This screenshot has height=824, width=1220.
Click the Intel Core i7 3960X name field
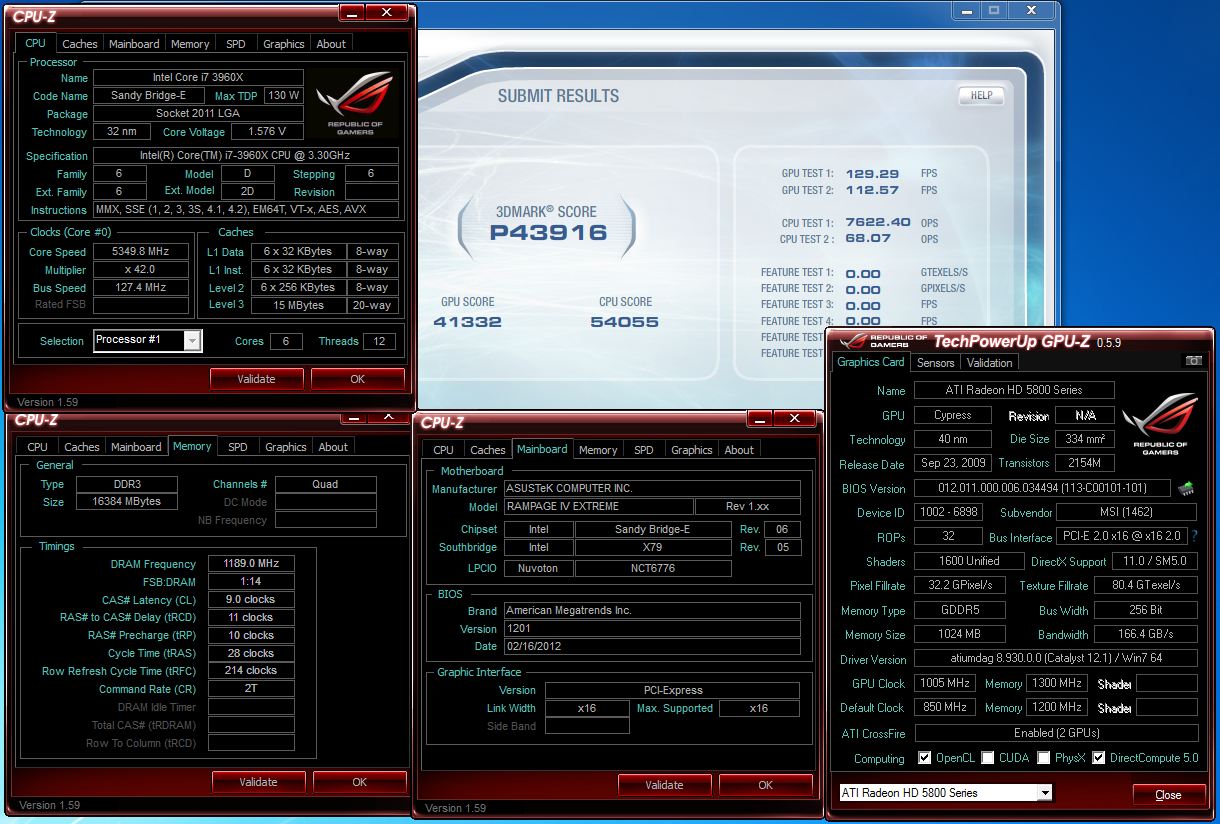(198, 78)
